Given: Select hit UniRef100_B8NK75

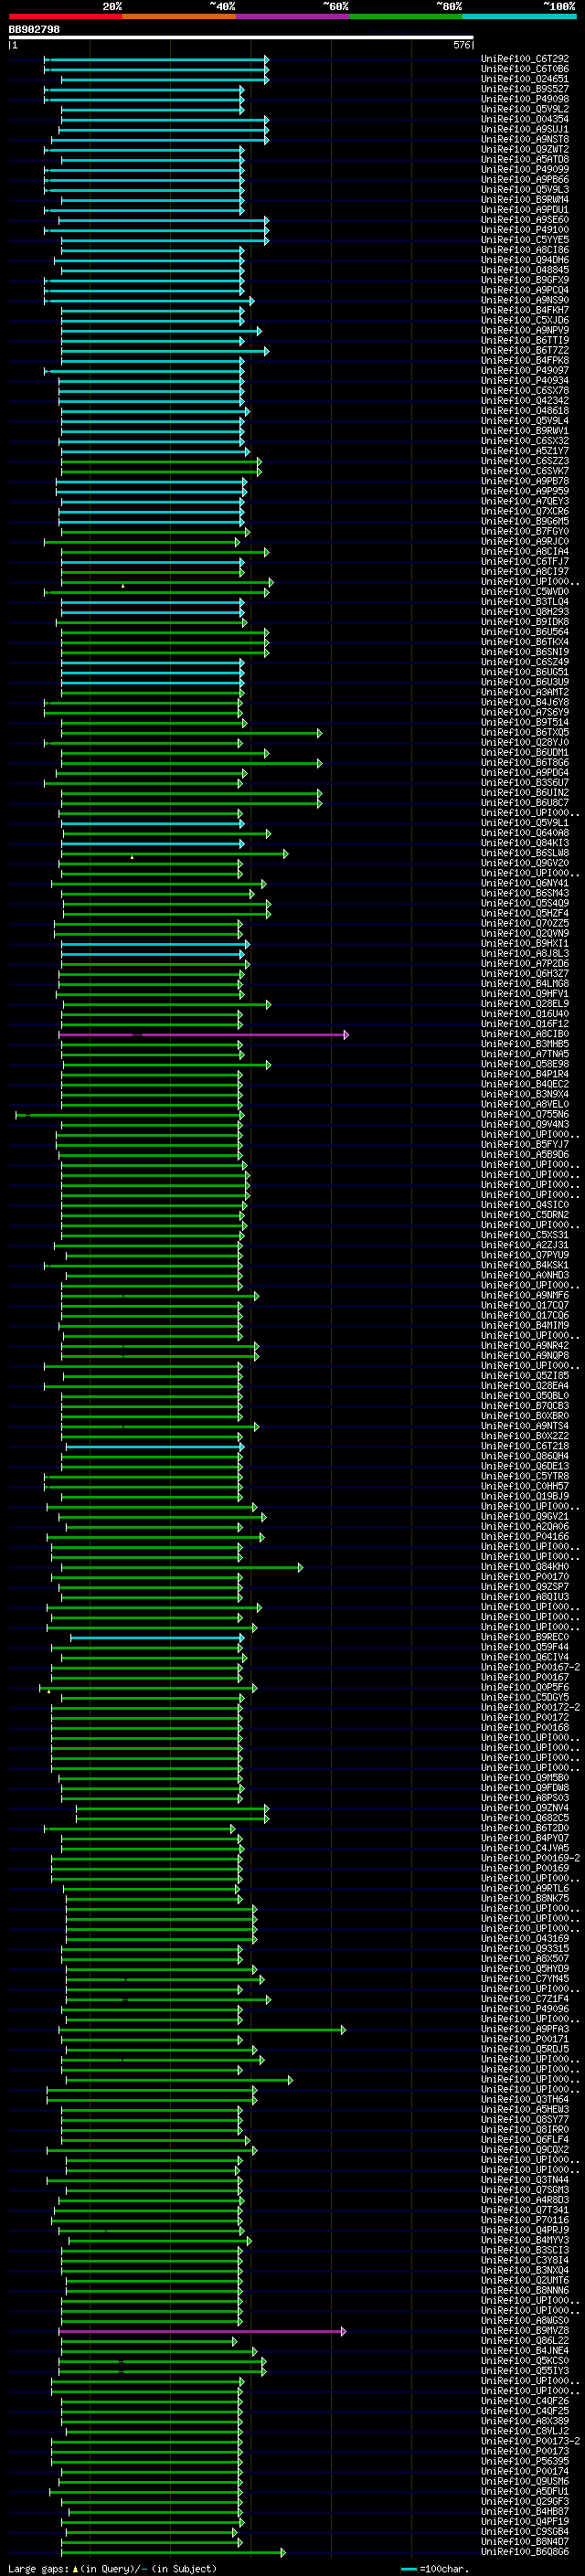Looking at the screenshot, I should tap(525, 1899).
